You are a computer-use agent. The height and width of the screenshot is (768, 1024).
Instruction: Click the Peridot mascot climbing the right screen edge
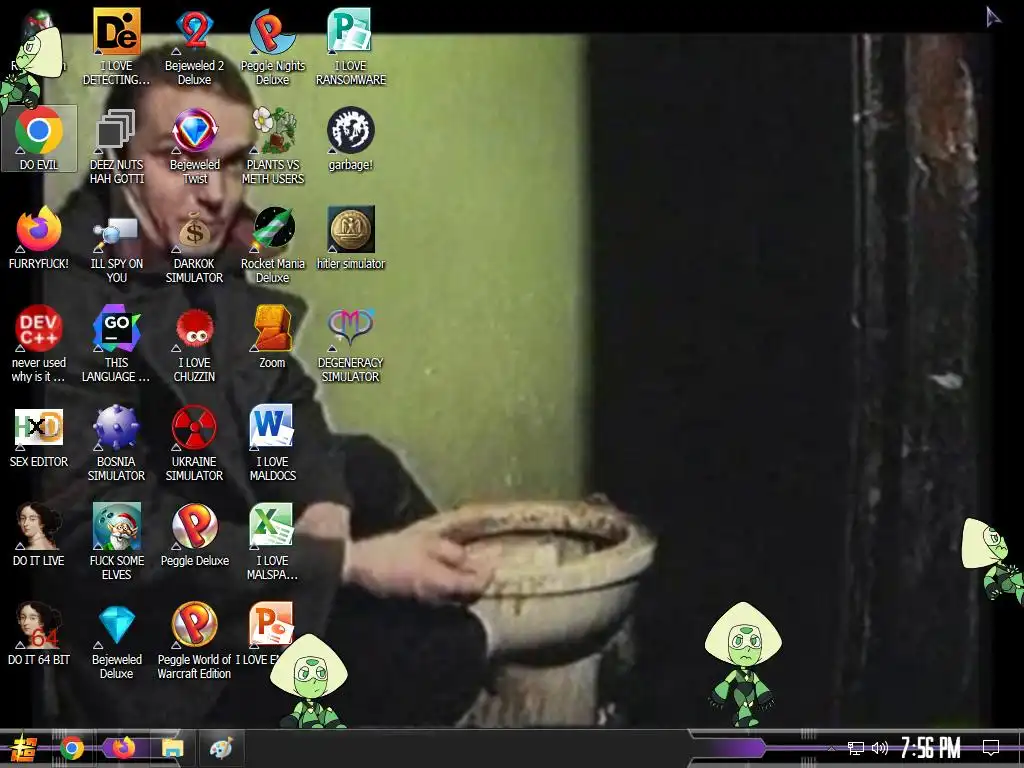(993, 560)
